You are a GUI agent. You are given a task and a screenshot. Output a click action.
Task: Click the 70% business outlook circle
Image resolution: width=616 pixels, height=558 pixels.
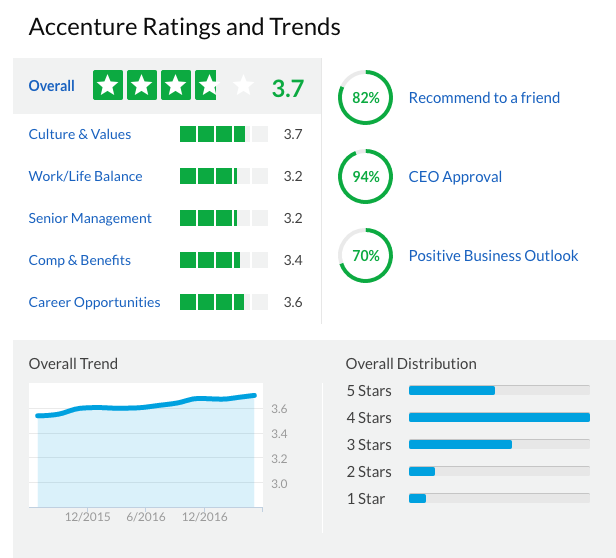[365, 256]
